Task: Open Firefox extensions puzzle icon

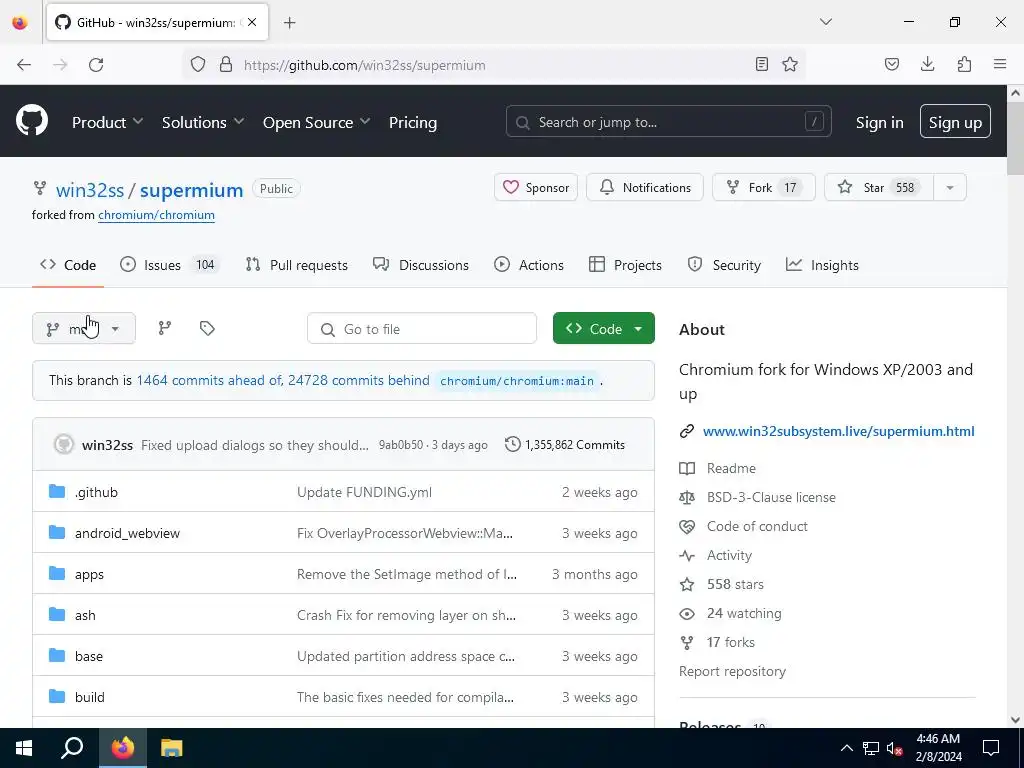Action: (964, 64)
